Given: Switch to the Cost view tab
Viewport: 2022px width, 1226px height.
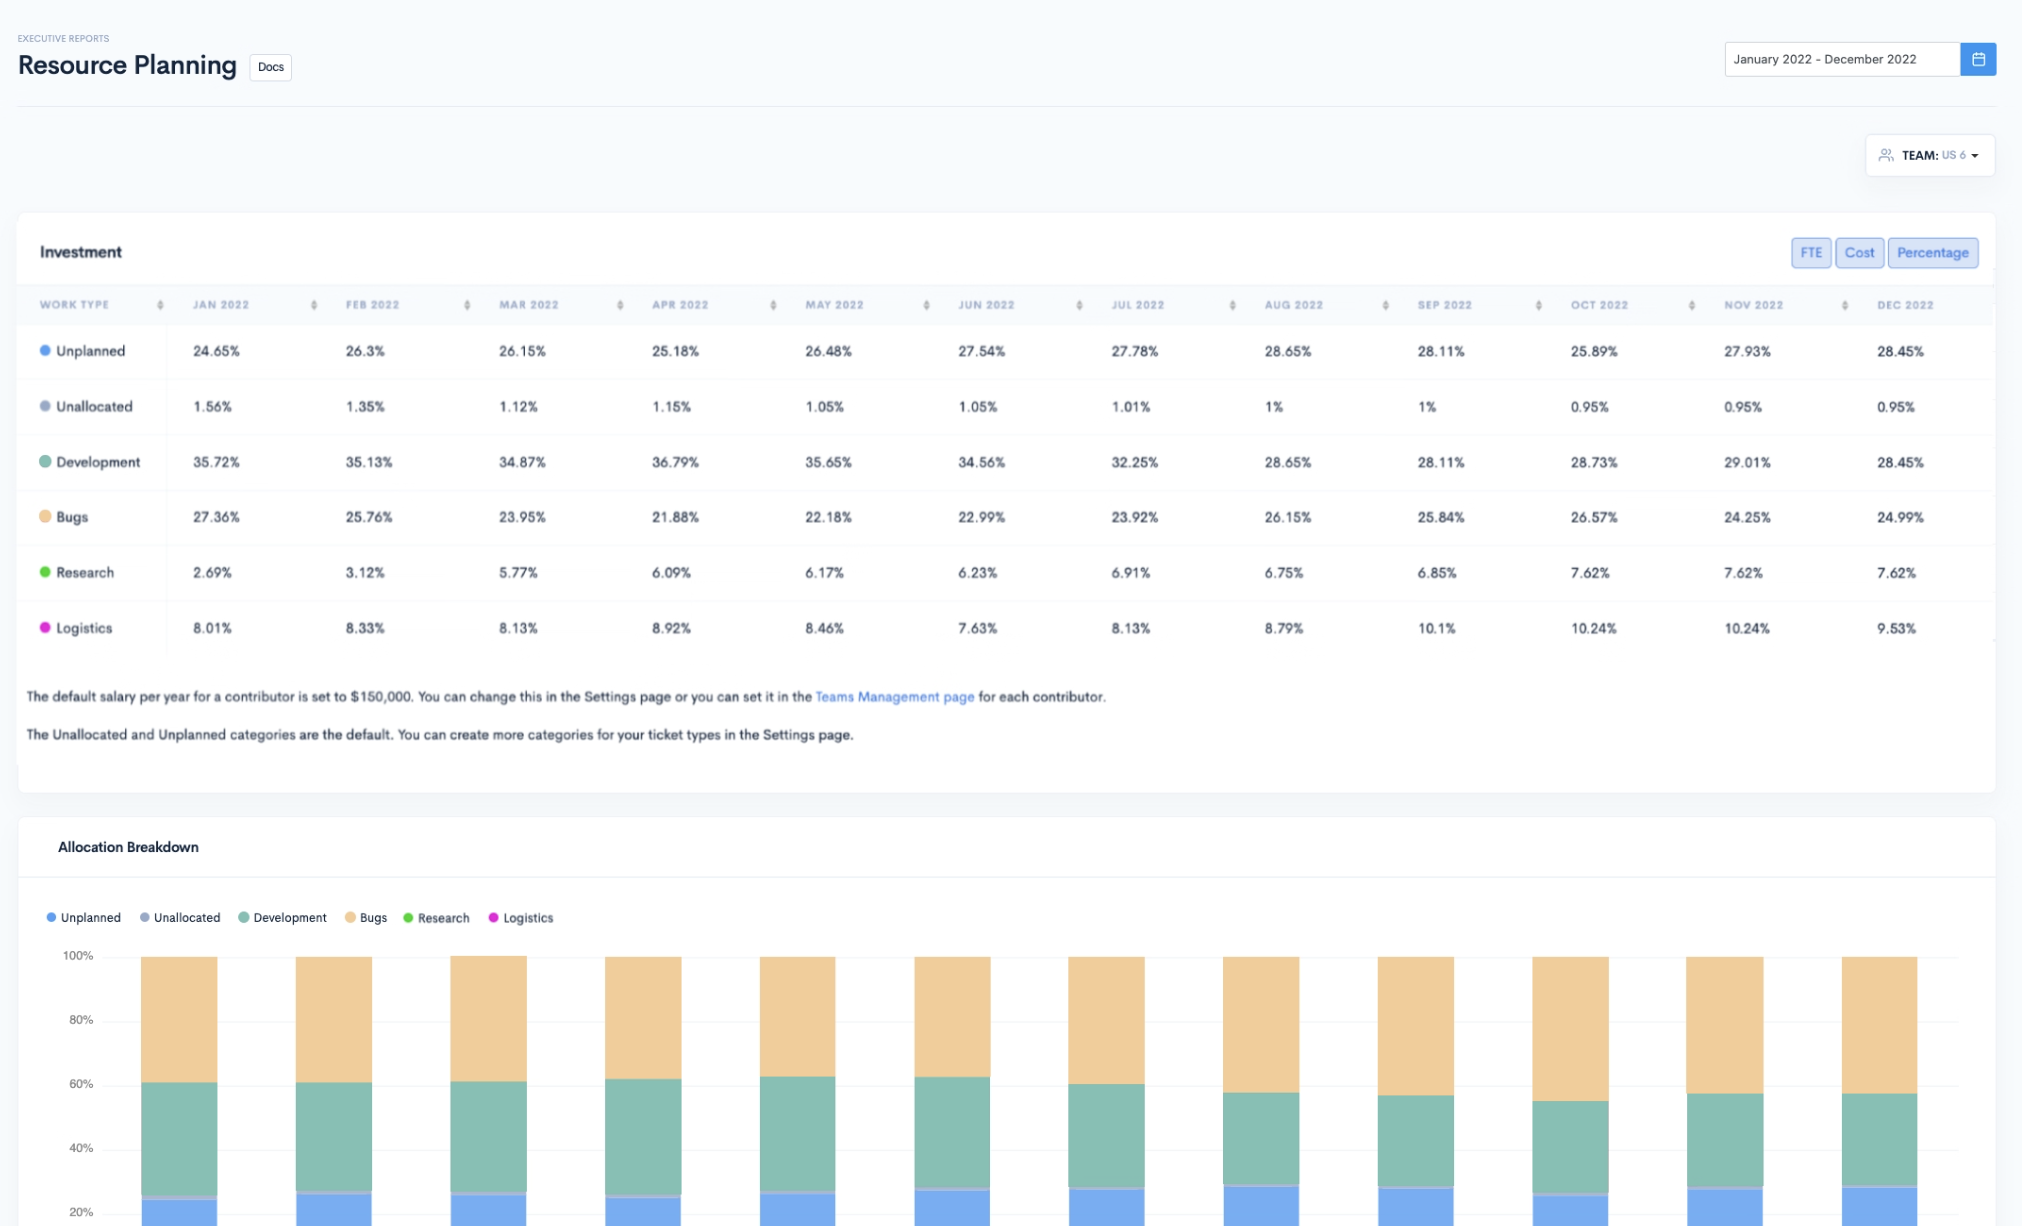Looking at the screenshot, I should [1859, 252].
